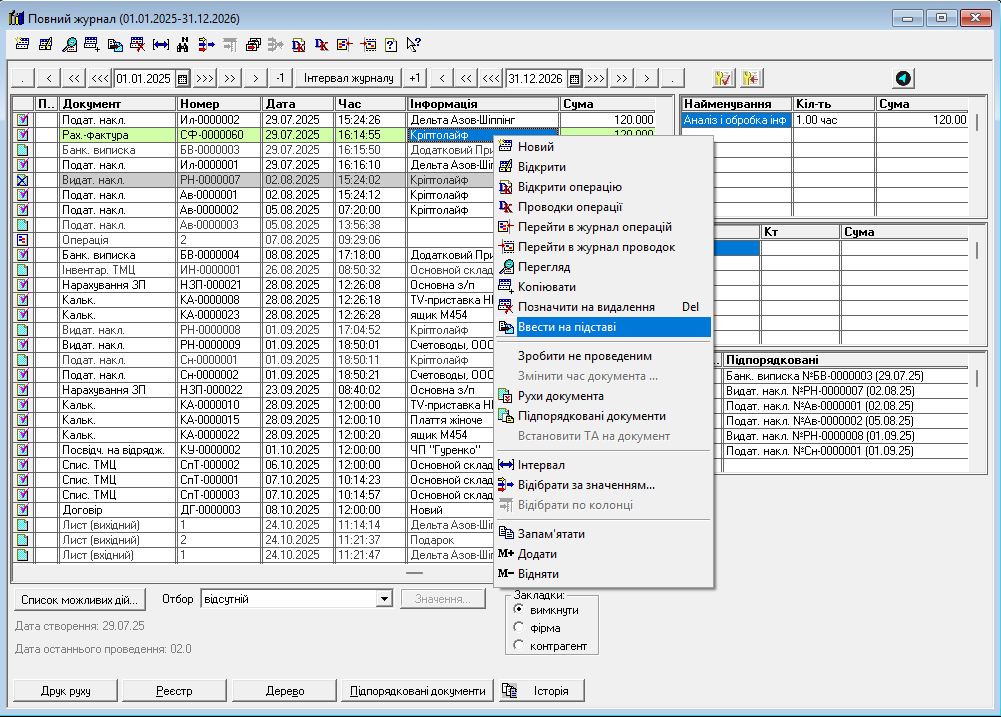Open the 'Список можливих дій...' actions list
The width and height of the screenshot is (1001, 717).
[79, 599]
